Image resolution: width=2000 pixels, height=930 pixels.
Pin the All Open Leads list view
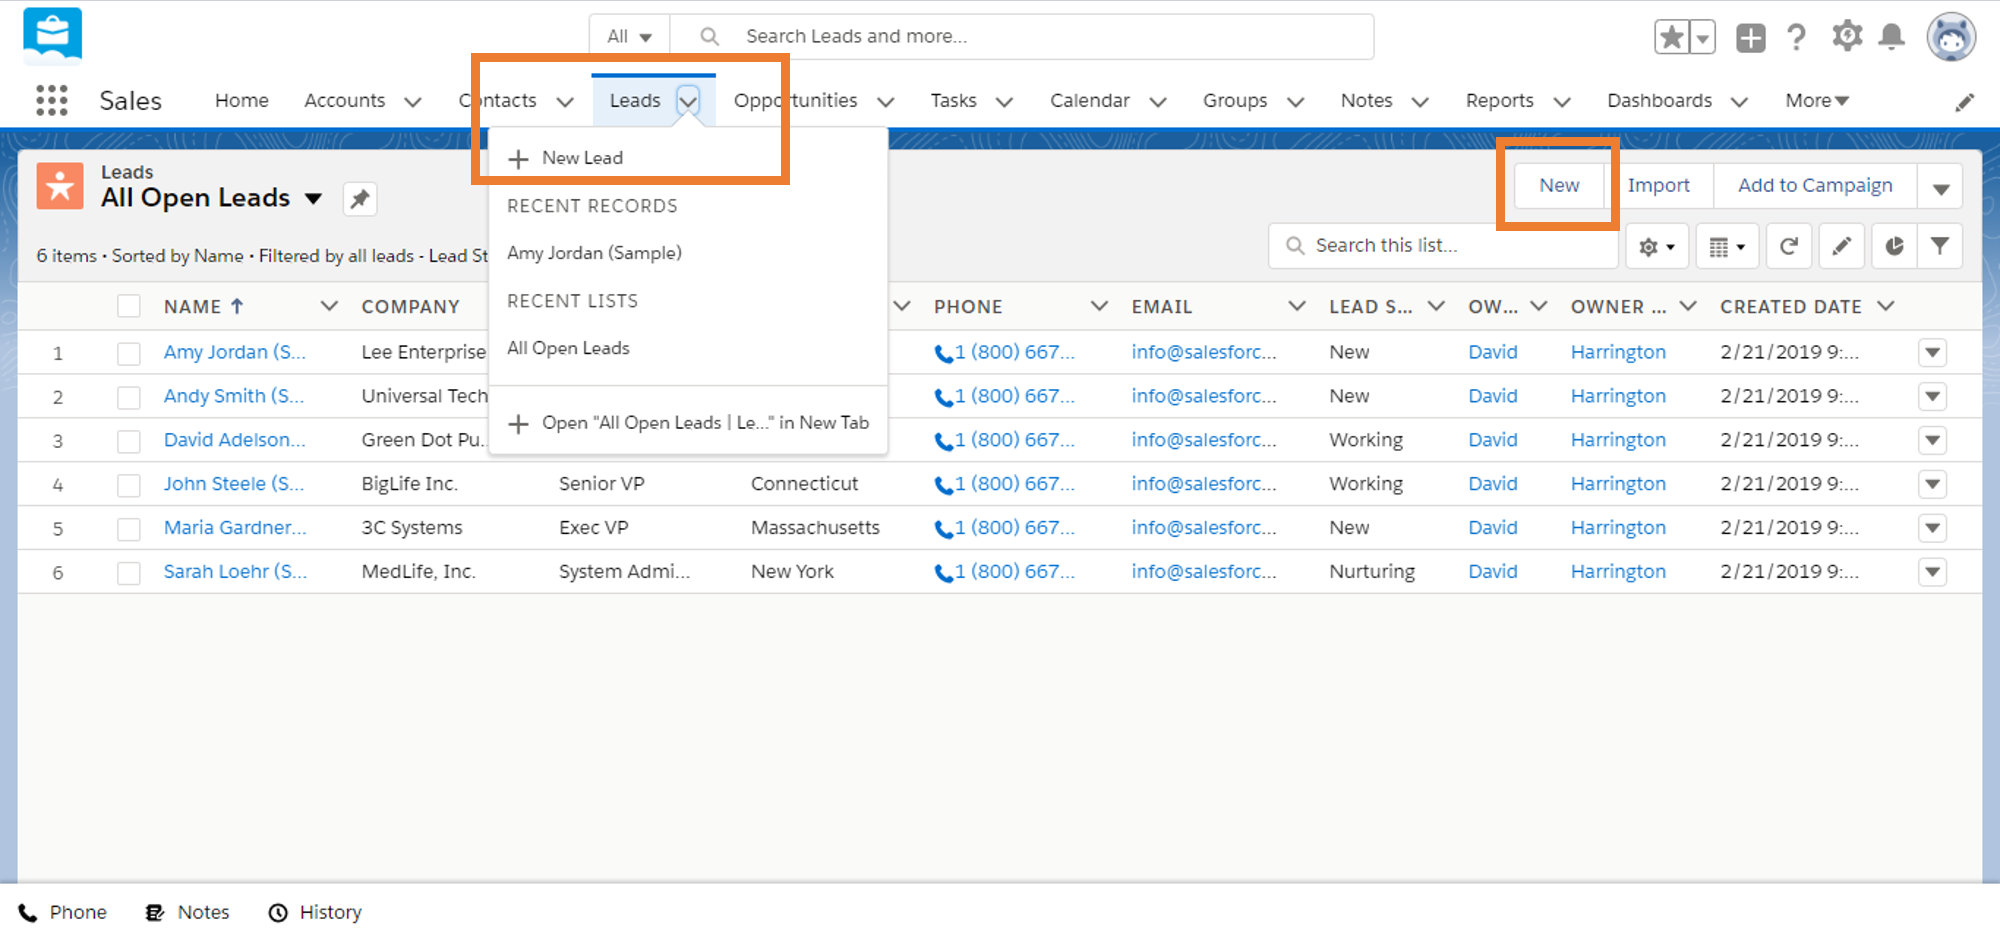pos(360,199)
